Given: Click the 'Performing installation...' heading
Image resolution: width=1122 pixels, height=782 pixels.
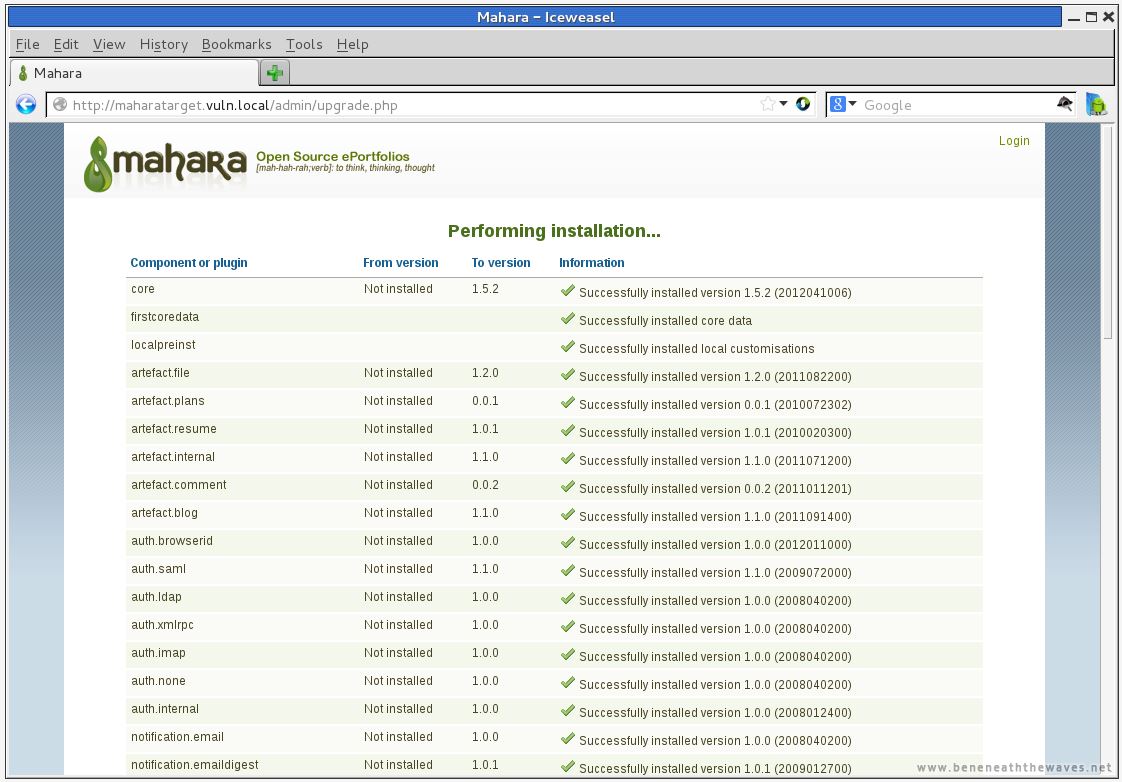Looking at the screenshot, I should [554, 231].
